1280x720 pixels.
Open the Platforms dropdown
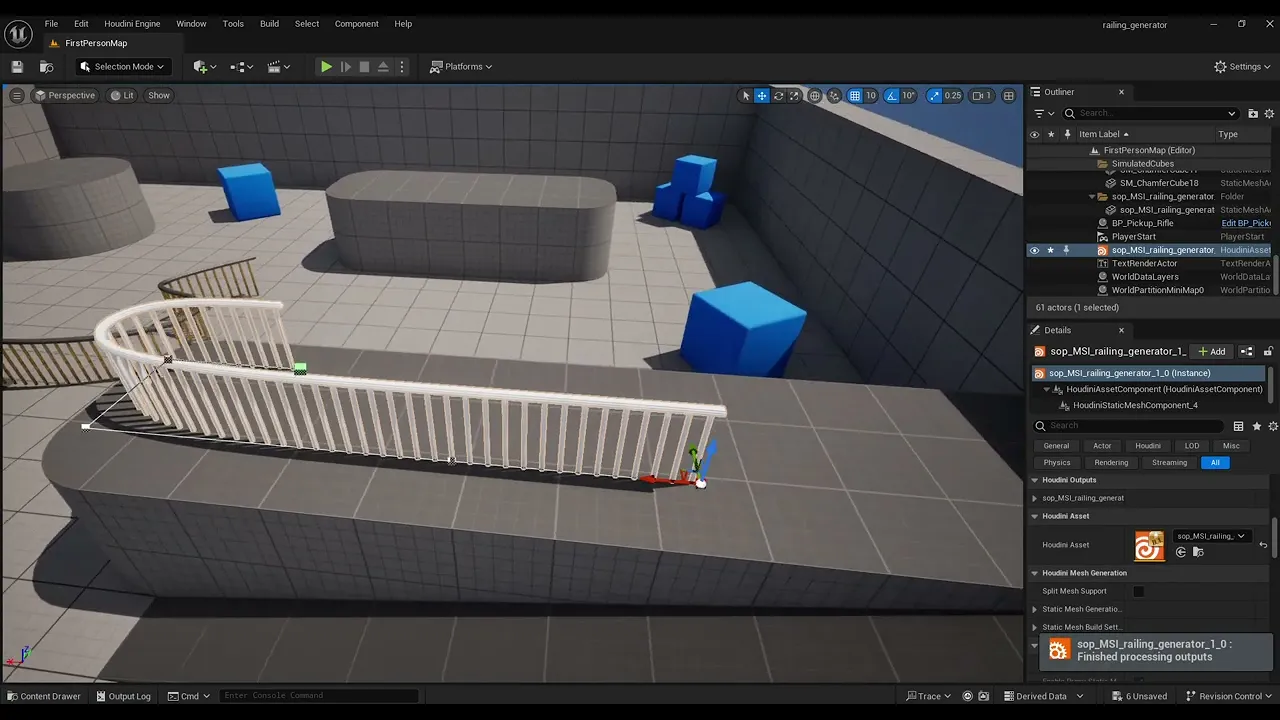click(x=461, y=67)
